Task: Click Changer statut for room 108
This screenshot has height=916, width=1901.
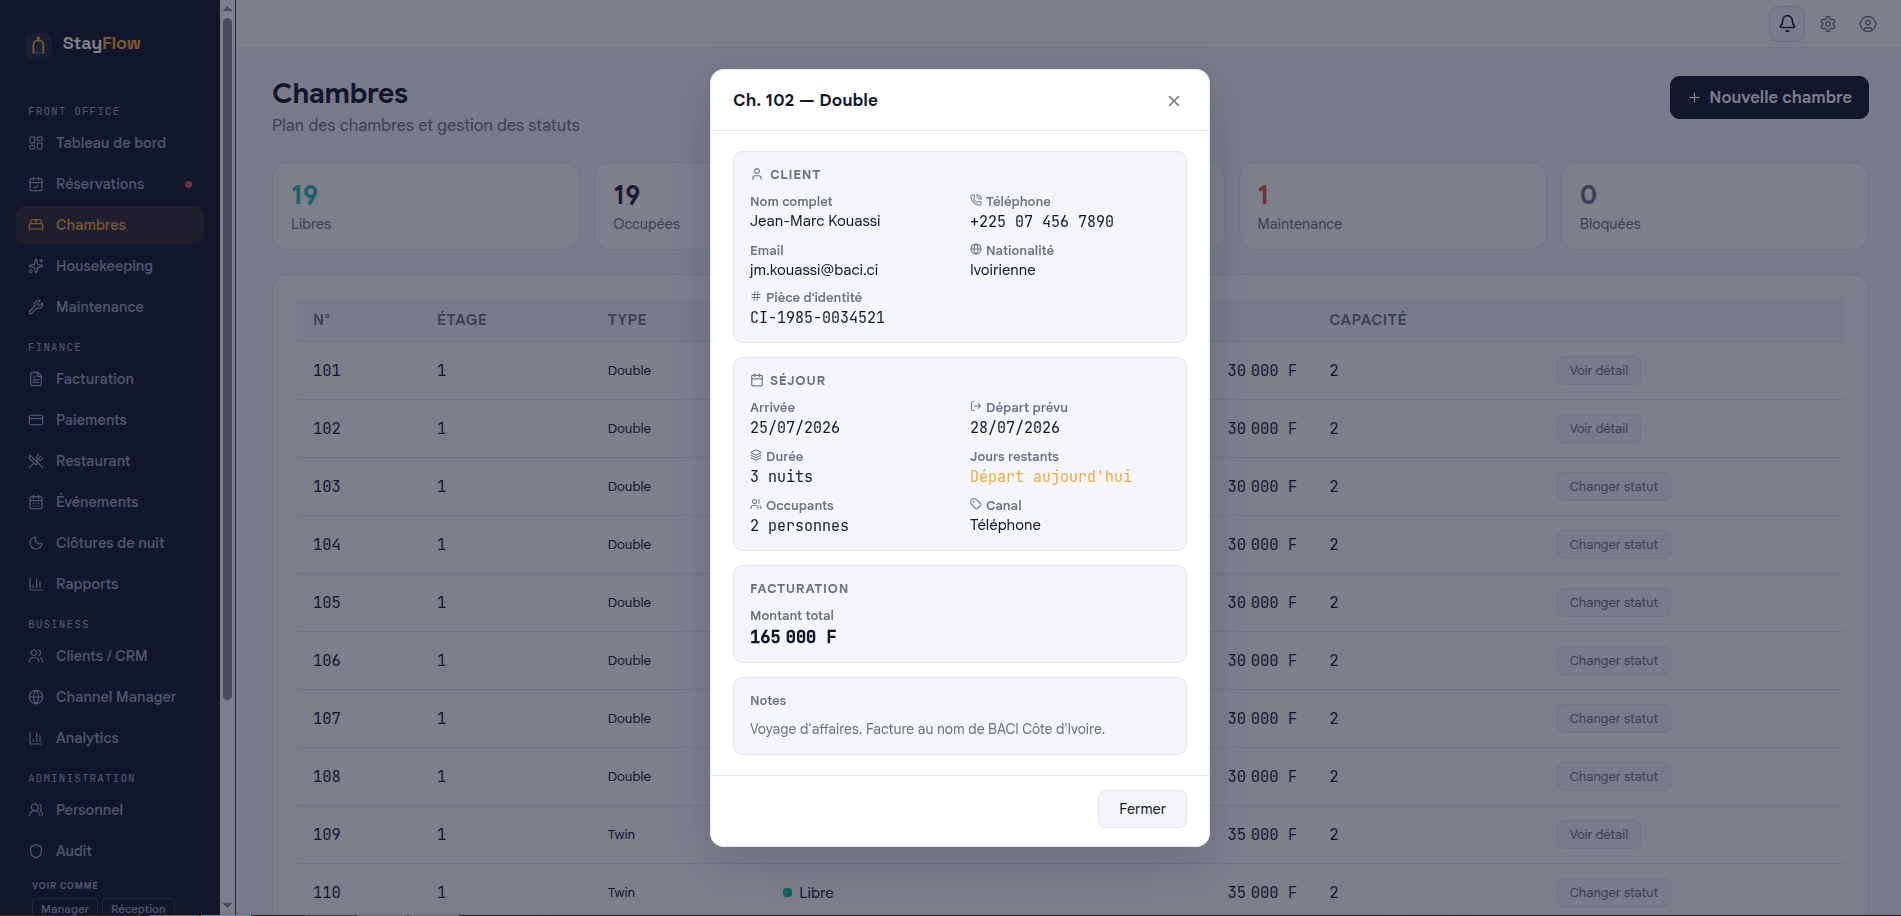Action: (x=1613, y=777)
